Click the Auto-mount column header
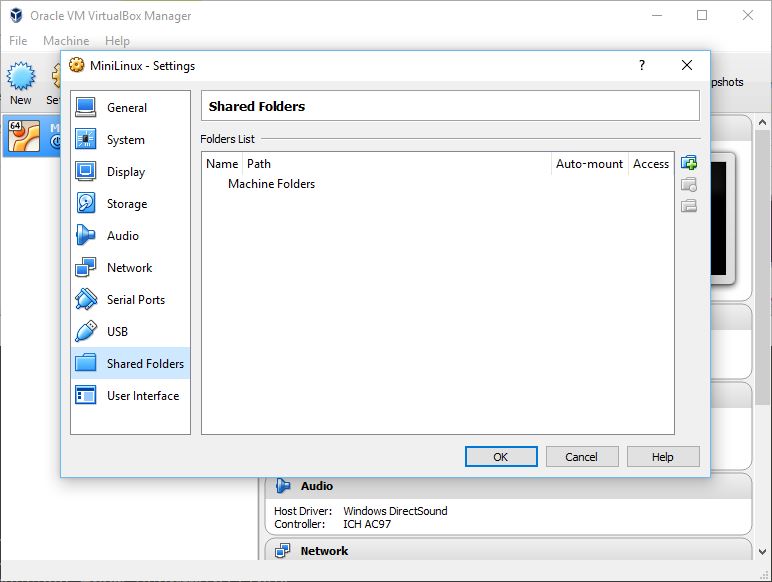Viewport: 772px width, 582px height. 589,163
